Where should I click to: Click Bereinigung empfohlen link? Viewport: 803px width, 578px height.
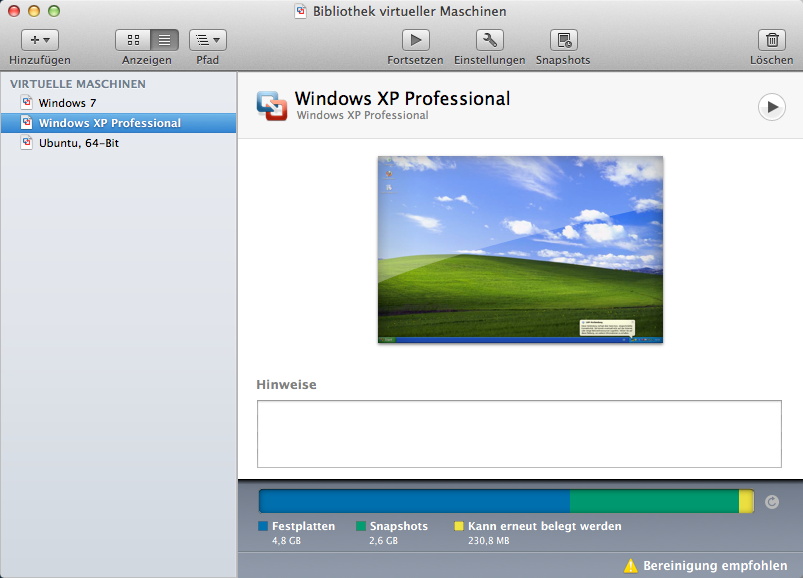[715, 565]
